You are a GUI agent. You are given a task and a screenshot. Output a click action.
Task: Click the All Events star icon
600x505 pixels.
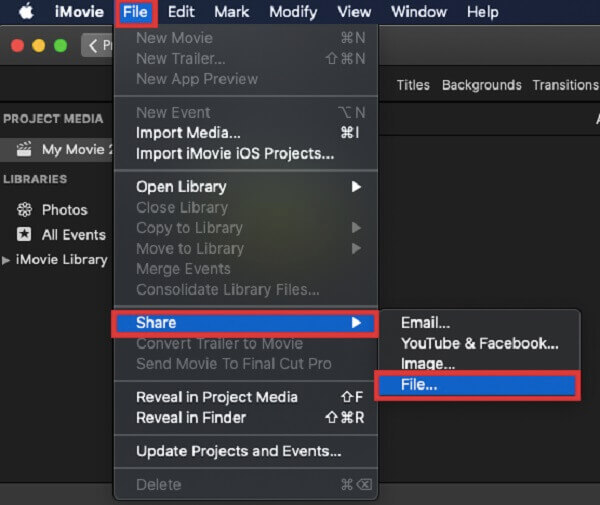click(x=24, y=234)
